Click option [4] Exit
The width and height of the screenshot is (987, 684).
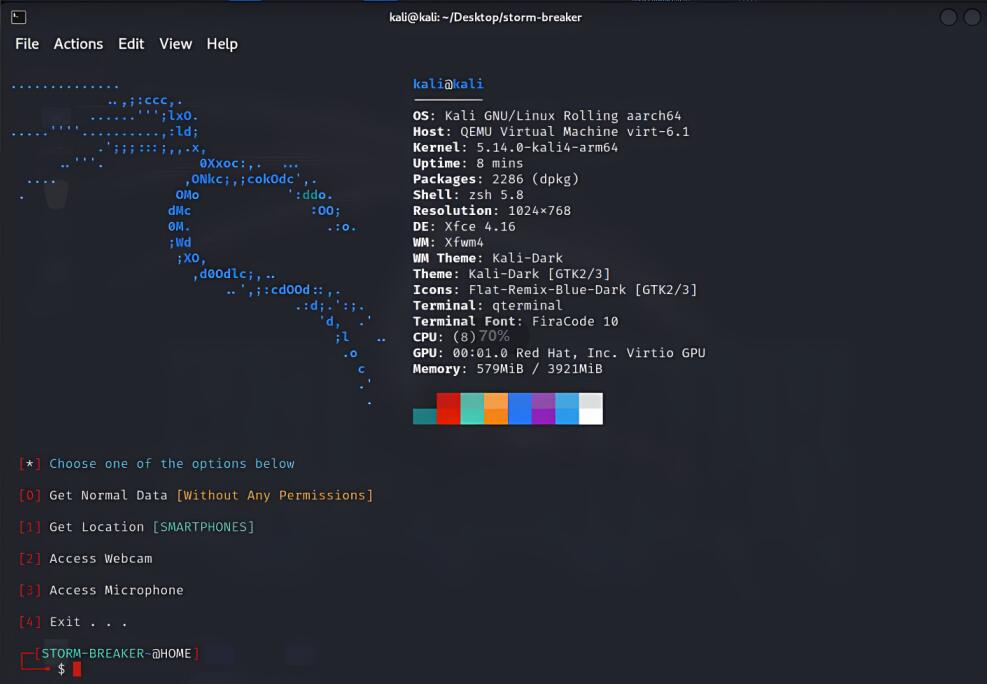tap(73, 622)
